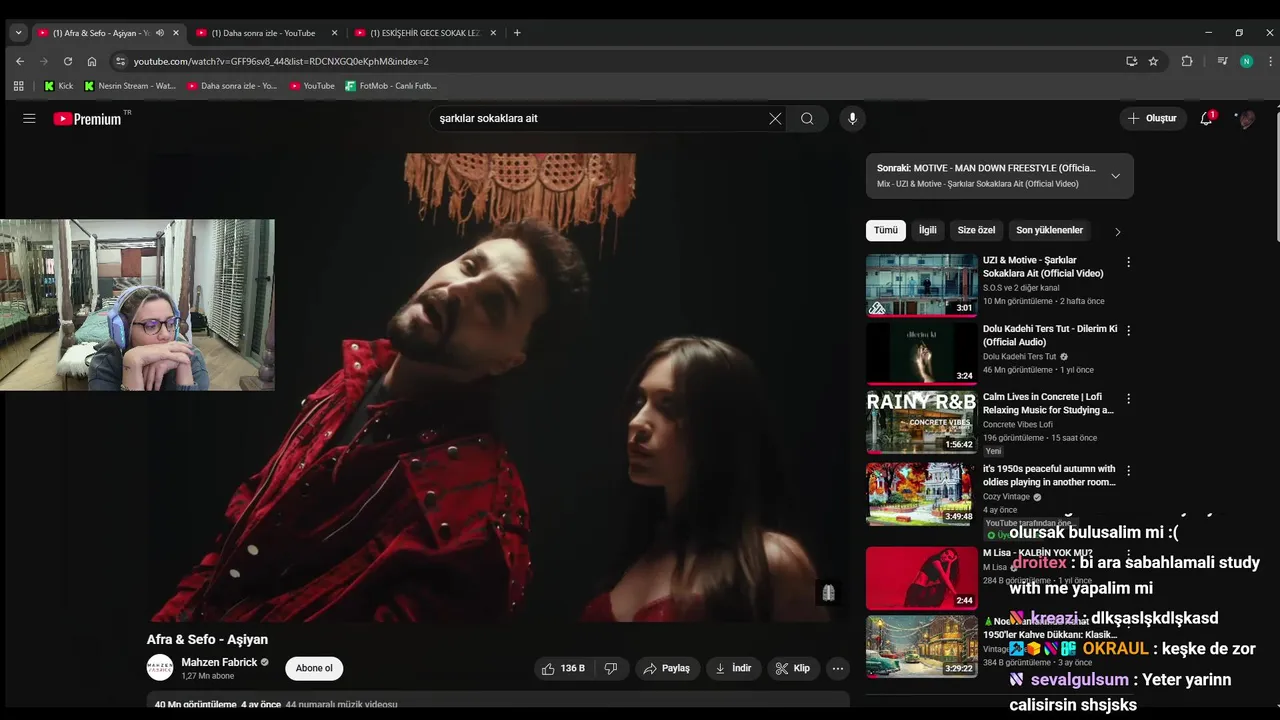This screenshot has height=720, width=1280.
Task: Run search with the magnifier button
Action: coord(807,118)
